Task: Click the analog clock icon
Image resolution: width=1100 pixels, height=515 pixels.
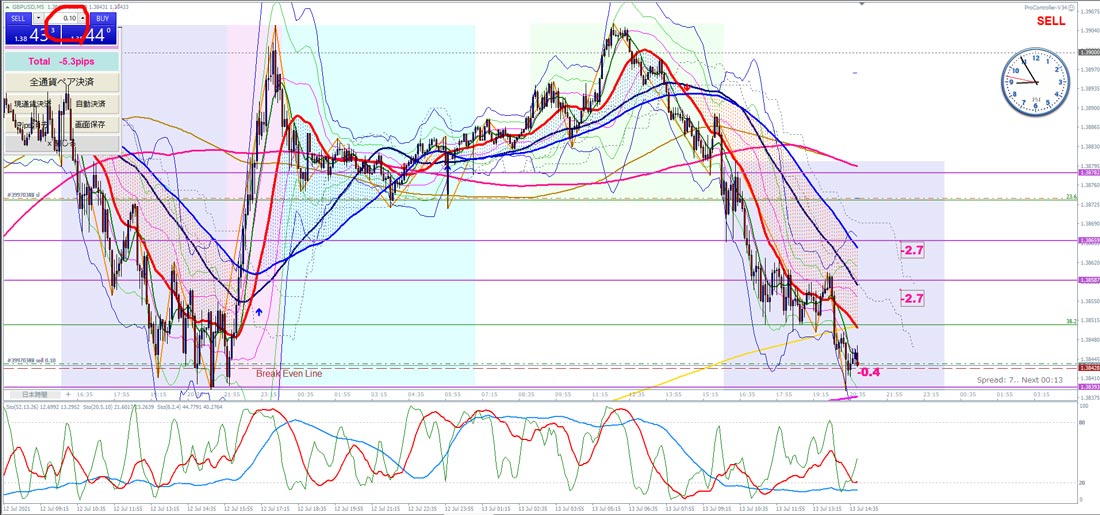Action: coord(1035,81)
